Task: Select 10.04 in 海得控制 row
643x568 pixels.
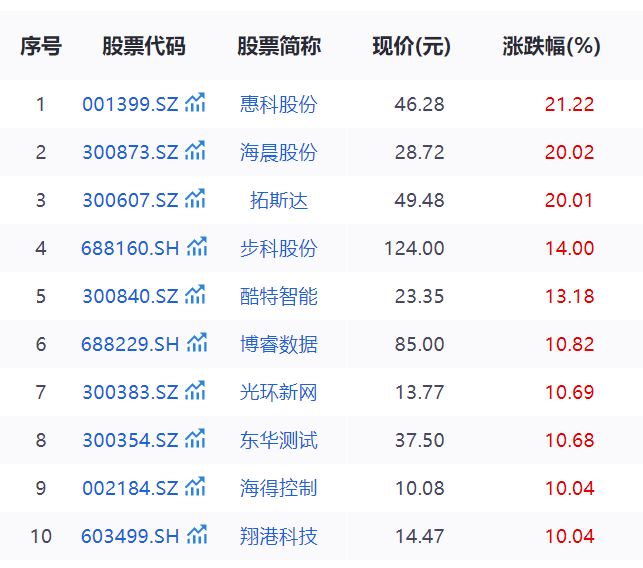Action: (x=570, y=488)
